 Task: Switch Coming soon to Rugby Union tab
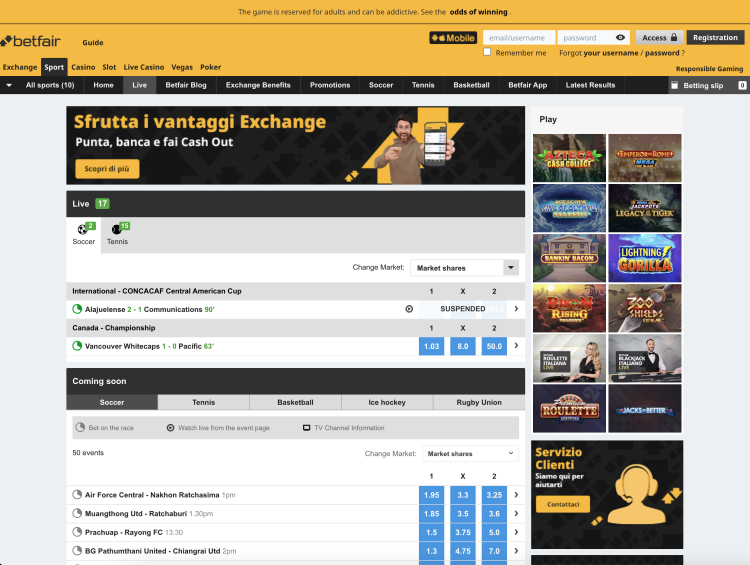click(479, 402)
